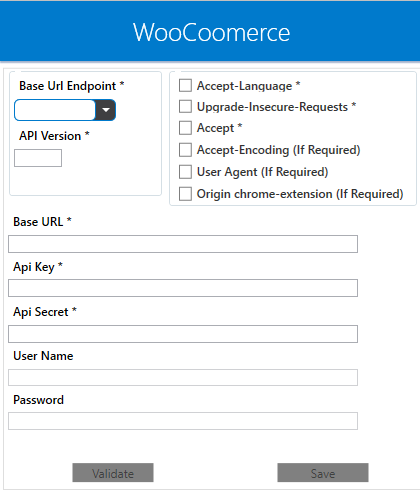
Task: Click the User Name input field
Action: point(183,377)
